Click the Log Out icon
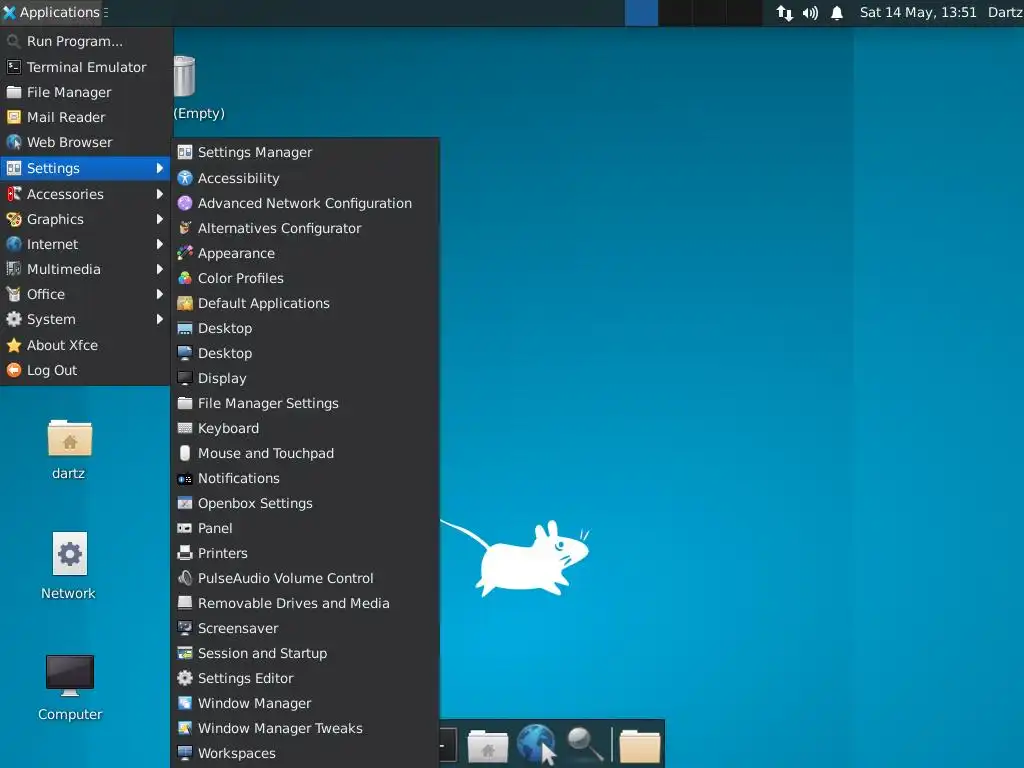 (14, 370)
